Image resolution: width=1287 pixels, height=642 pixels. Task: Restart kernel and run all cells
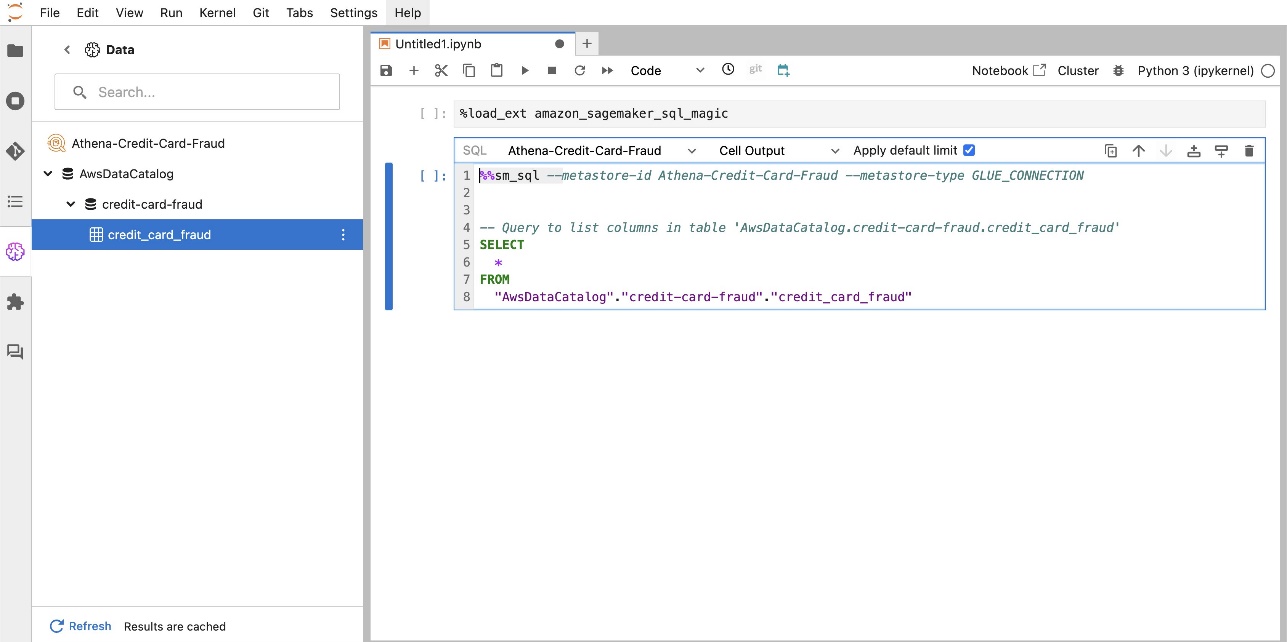607,70
